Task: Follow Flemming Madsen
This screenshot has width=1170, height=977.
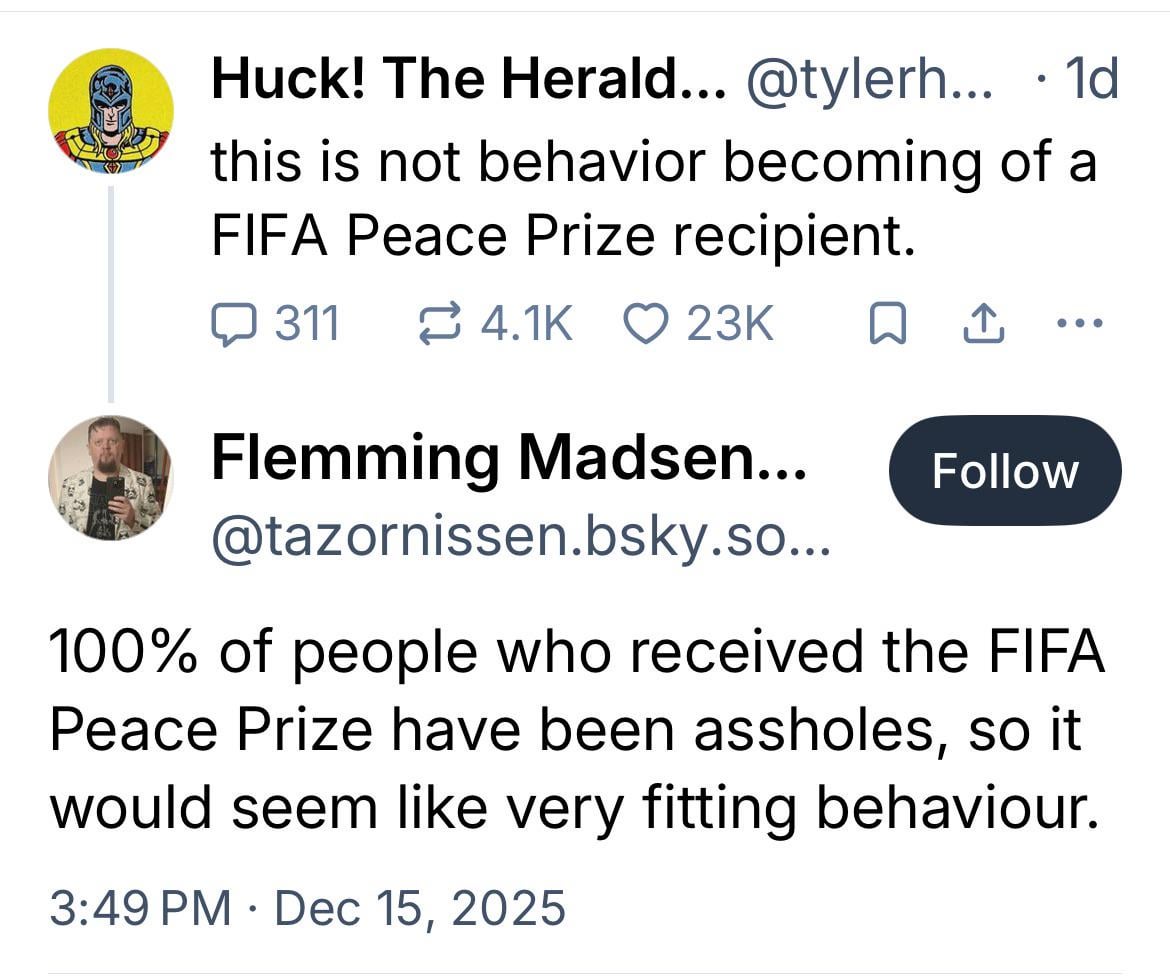Action: point(1004,471)
